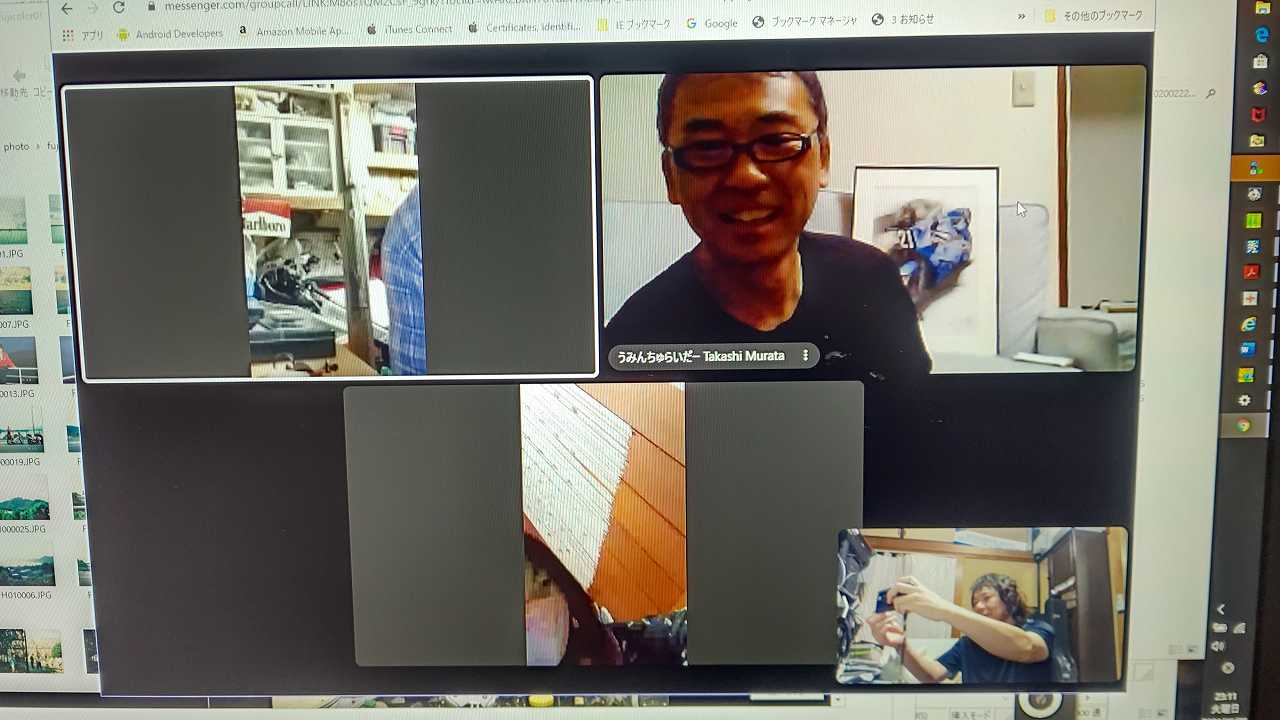Open the Android Developers bookmark
This screenshot has width=1280, height=720.
(x=172, y=34)
